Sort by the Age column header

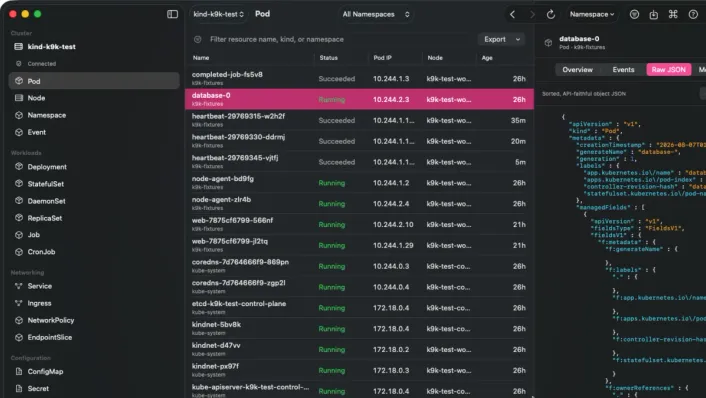coord(487,58)
